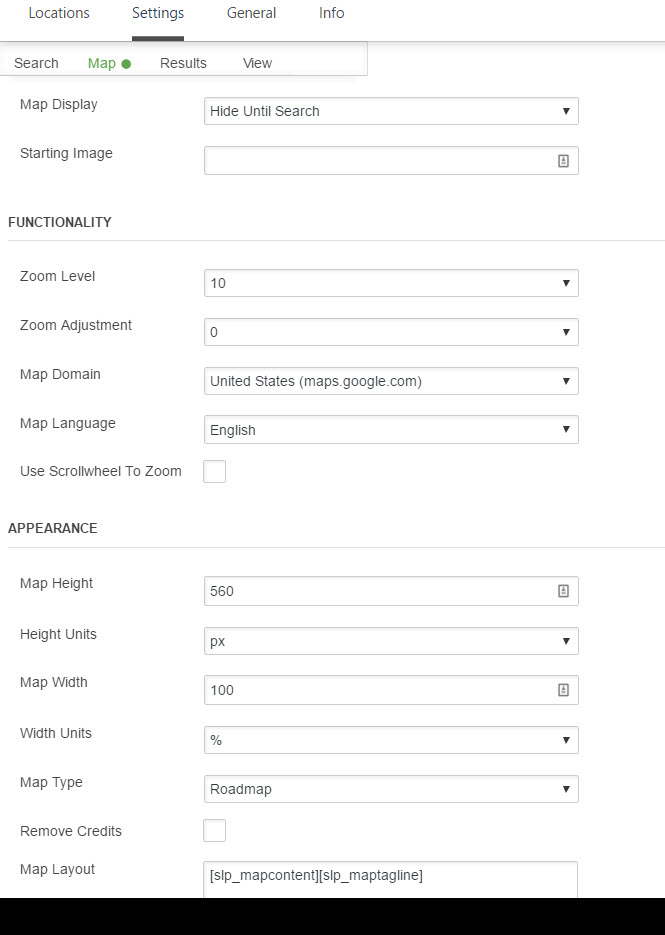Screen dimensions: 665x935
Task: Click the green status dot beside Map tab
Action: tap(124, 63)
